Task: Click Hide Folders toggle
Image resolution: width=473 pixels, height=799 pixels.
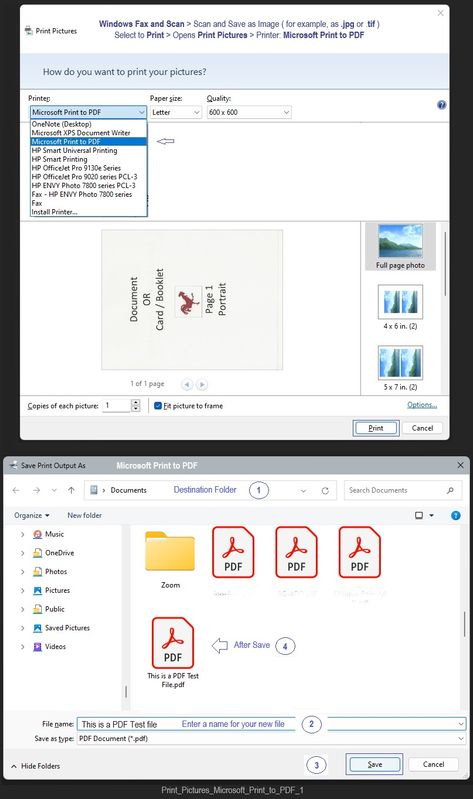Action: 35,766
